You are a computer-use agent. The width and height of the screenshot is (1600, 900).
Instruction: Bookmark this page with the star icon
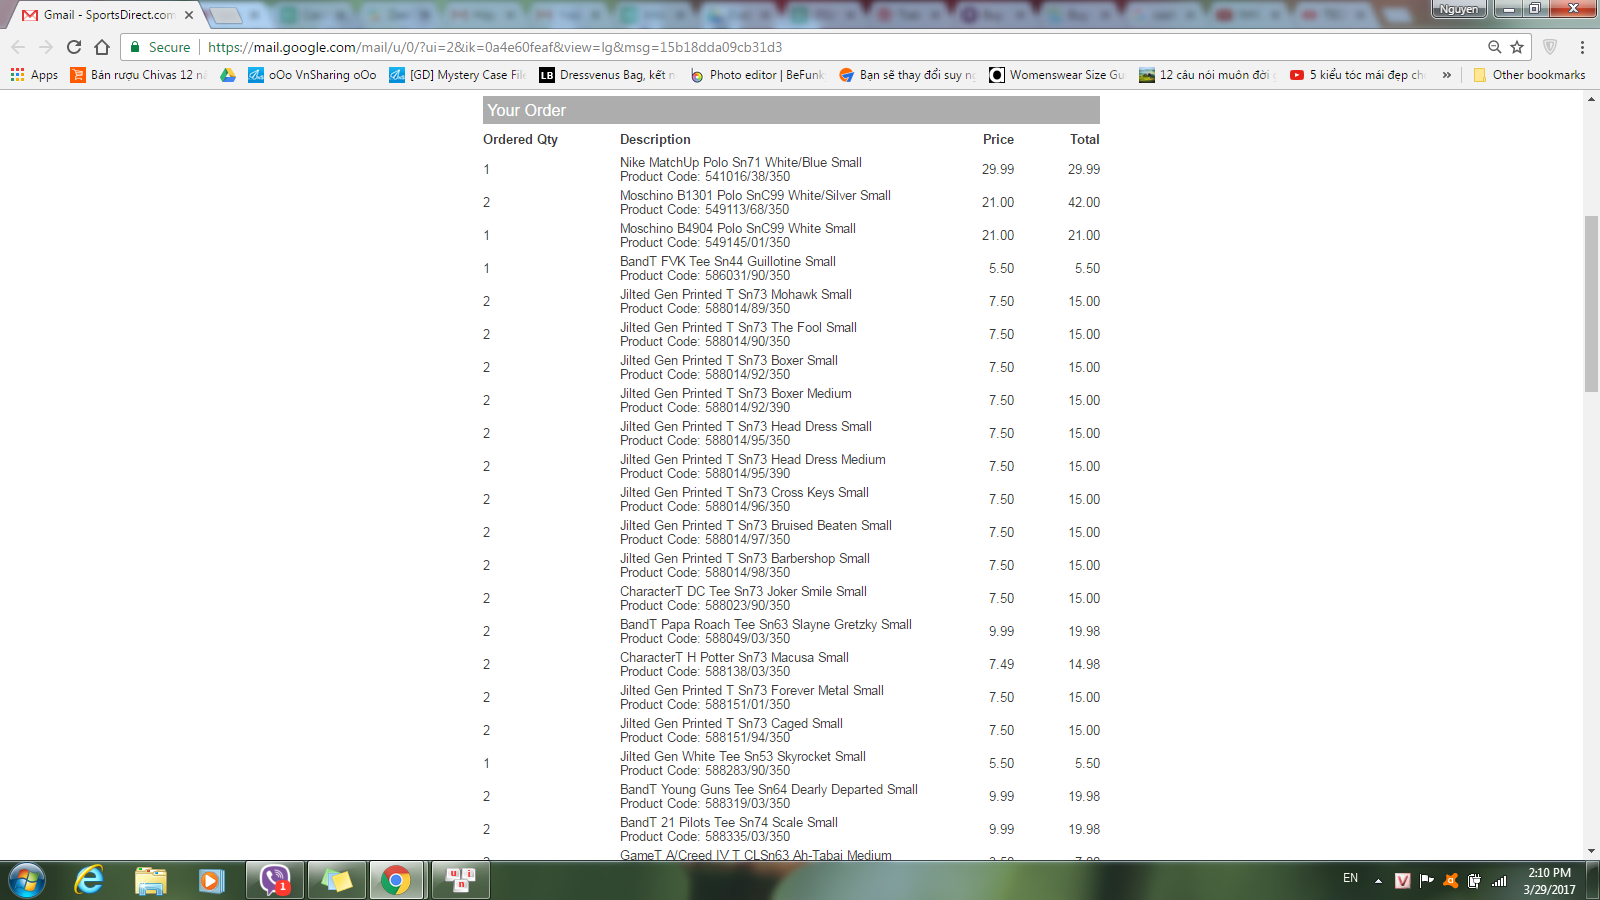point(1517,47)
